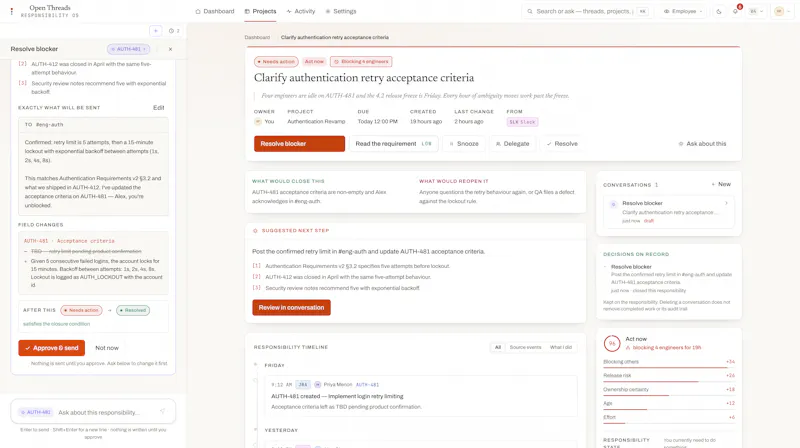Click the Age score row
800x448 pixels.
pos(669,404)
